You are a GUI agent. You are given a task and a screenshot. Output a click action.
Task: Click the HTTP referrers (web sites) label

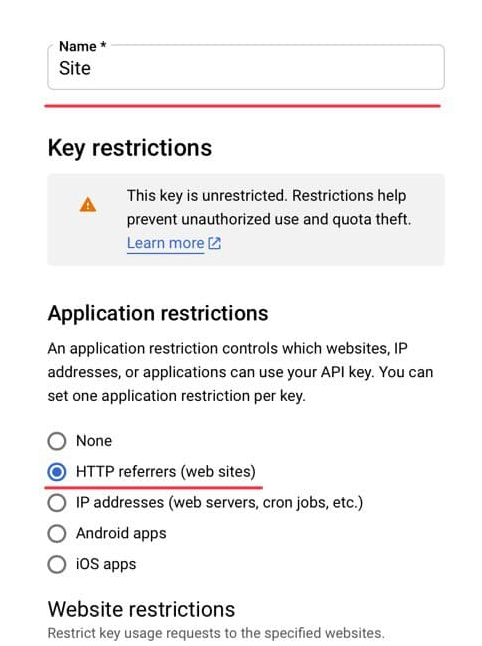166,472
